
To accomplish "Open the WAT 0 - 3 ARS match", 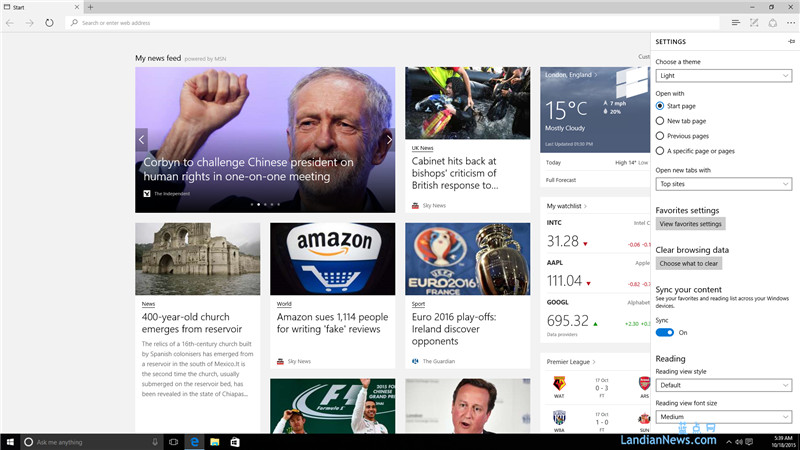I will (597, 388).
